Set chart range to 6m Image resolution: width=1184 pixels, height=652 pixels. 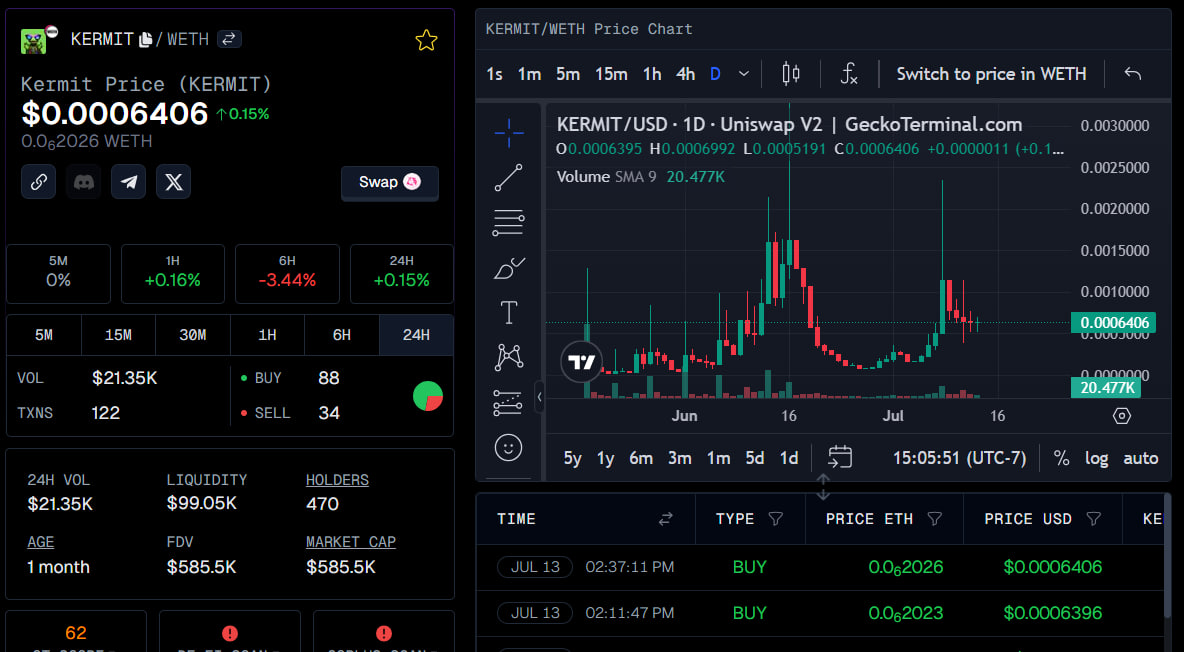click(x=641, y=458)
